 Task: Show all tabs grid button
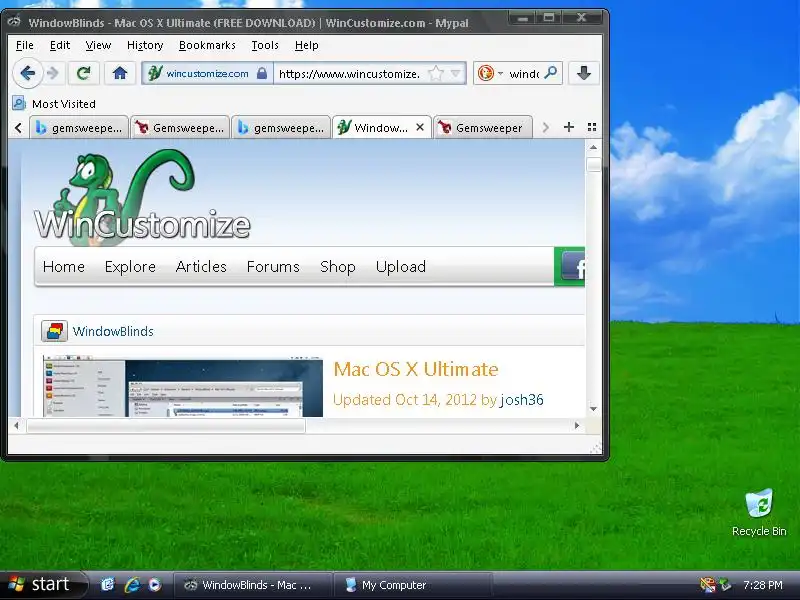(592, 127)
